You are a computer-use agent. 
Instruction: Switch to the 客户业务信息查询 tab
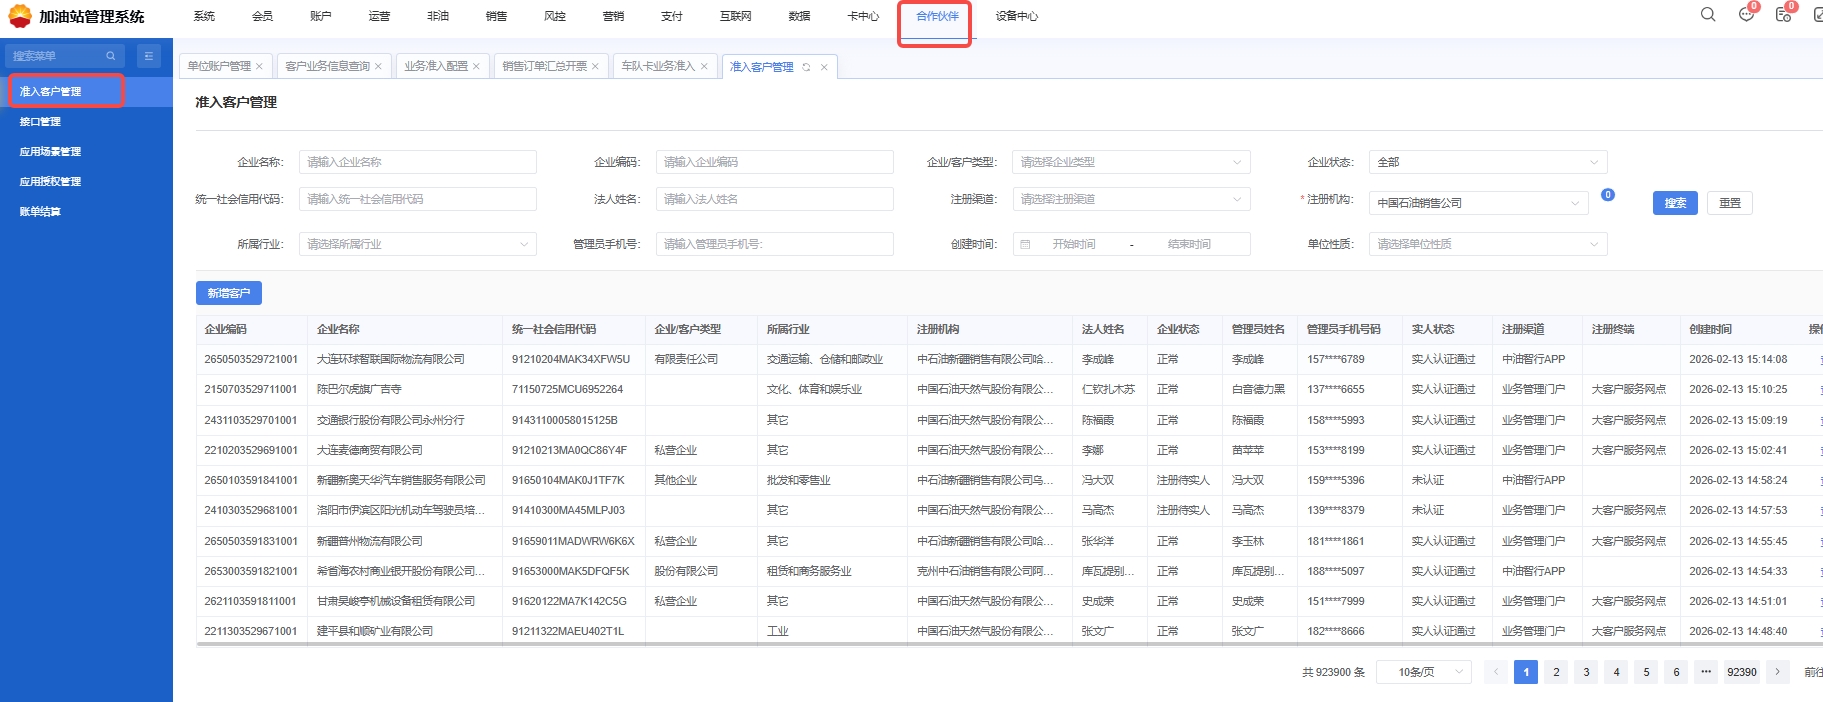[x=327, y=67]
